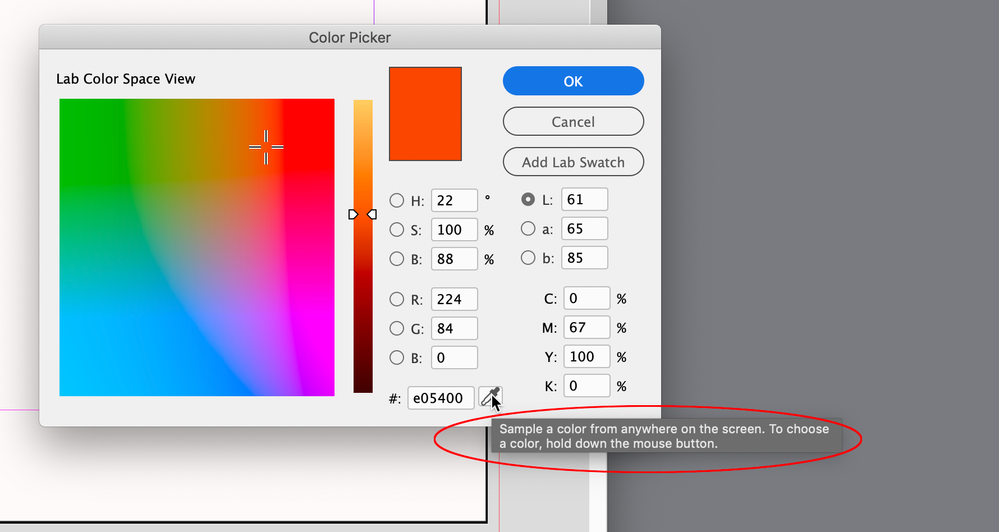Select the R red radio button
Viewport: 999px width, 532px height.
click(x=397, y=299)
